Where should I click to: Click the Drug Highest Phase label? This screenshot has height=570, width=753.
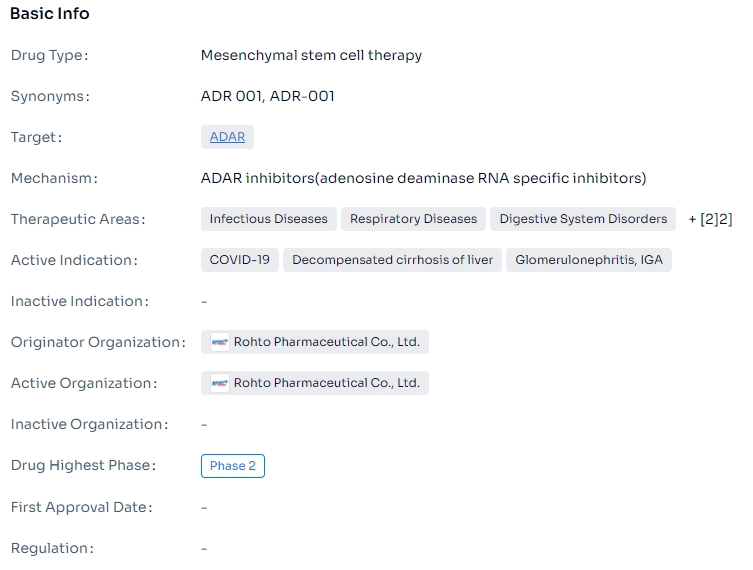83,466
